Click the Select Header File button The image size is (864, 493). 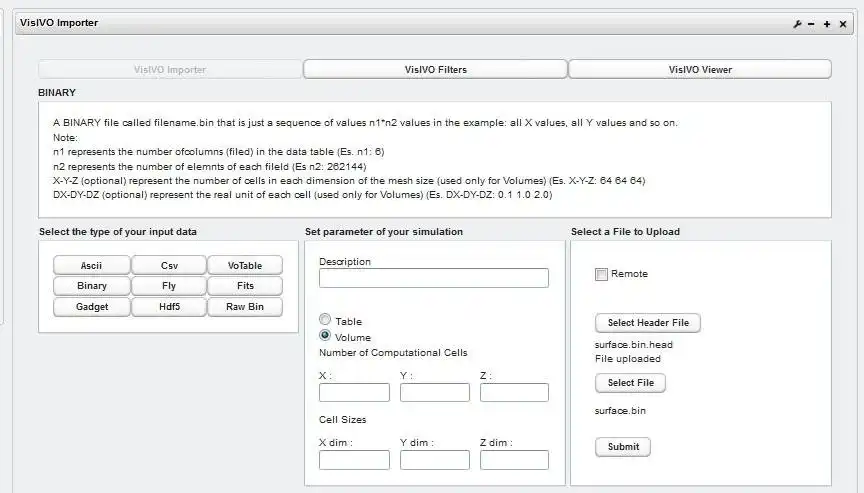648,323
